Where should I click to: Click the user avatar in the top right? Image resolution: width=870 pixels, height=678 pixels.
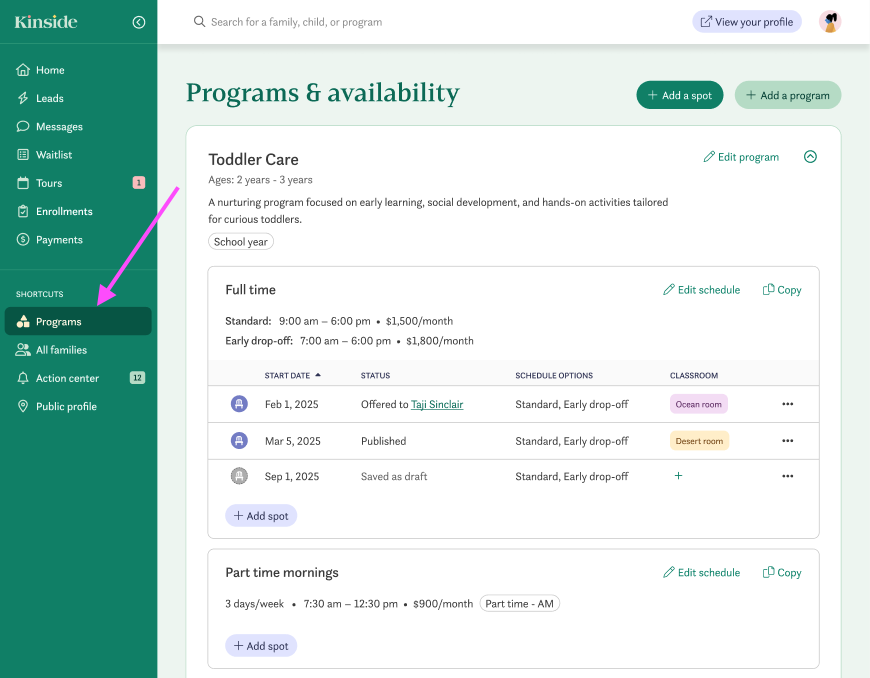pos(829,22)
